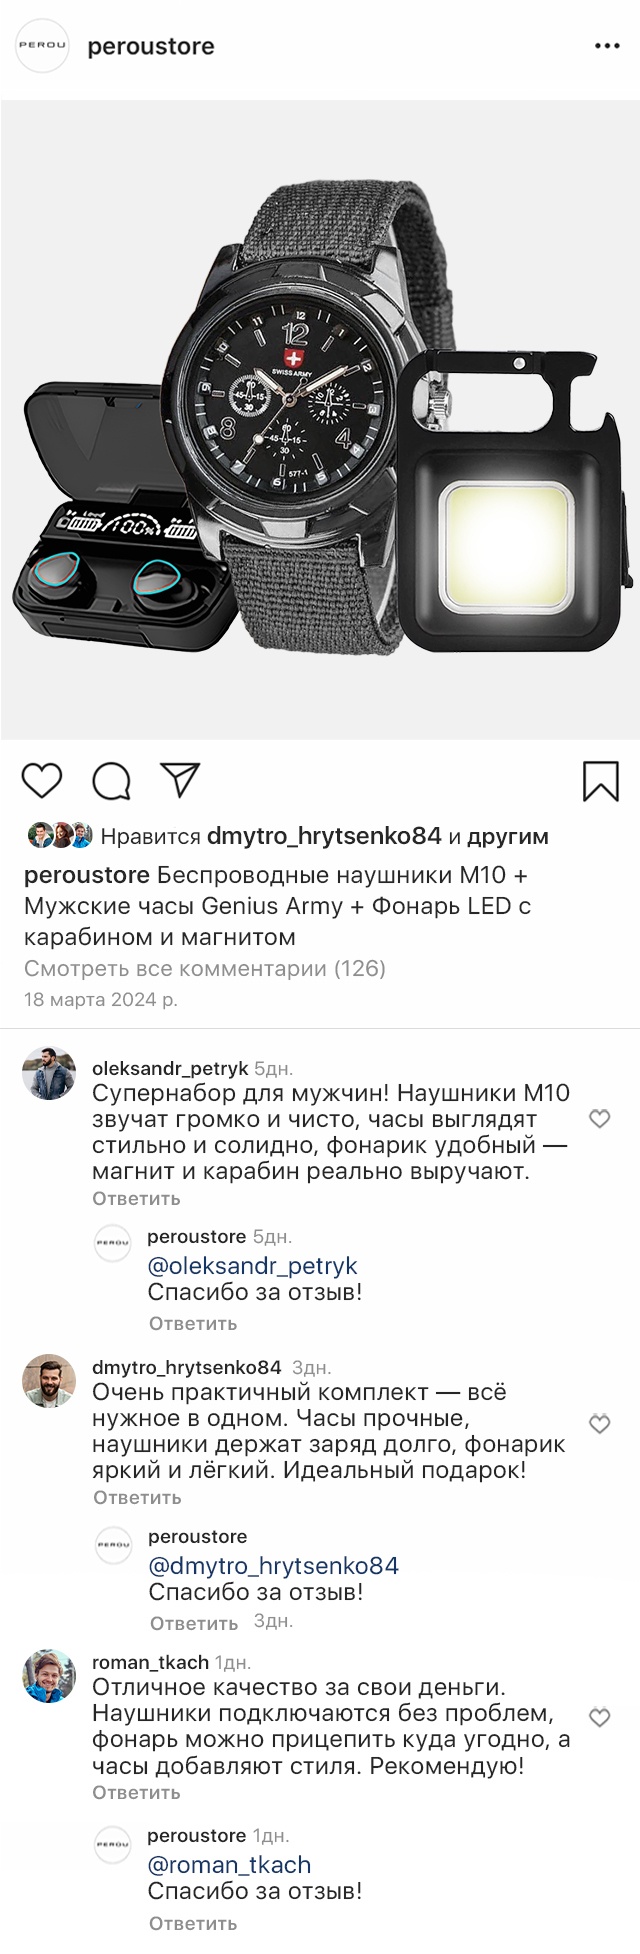Save post using bookmark icon
This screenshot has width=640, height=1954.
click(x=600, y=781)
